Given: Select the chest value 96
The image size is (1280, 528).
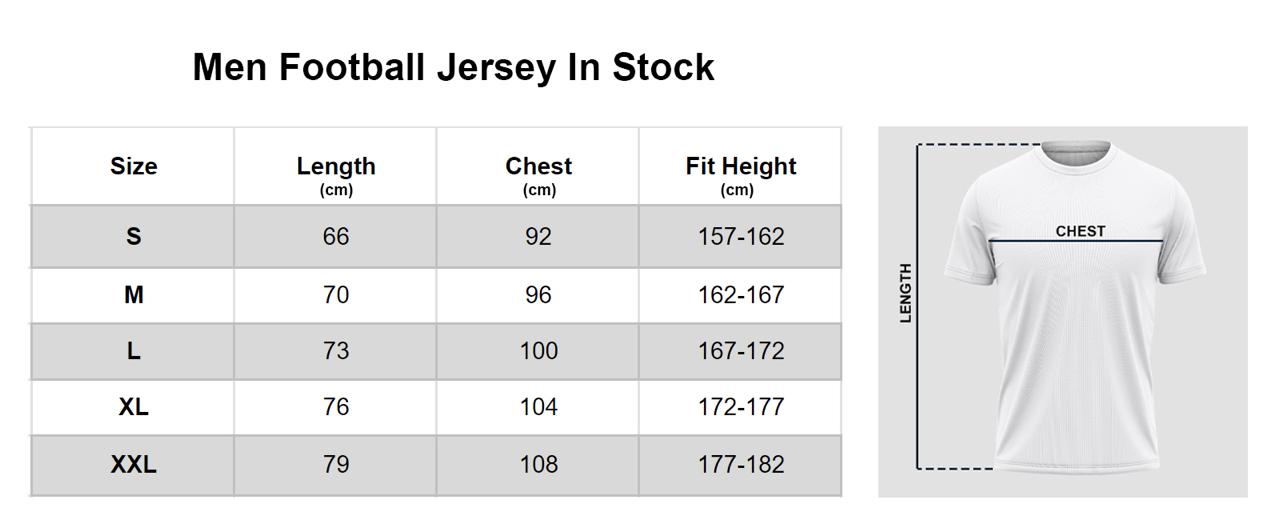Looking at the screenshot, I should click(x=538, y=295).
